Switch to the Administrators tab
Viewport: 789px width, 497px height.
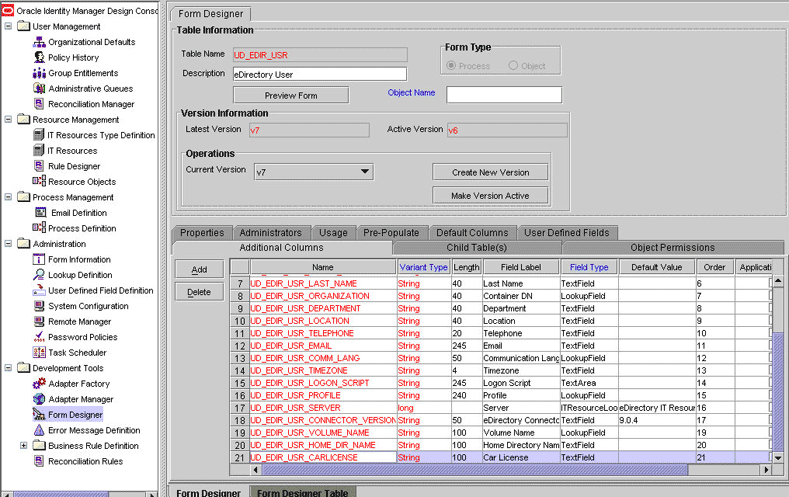coord(271,232)
